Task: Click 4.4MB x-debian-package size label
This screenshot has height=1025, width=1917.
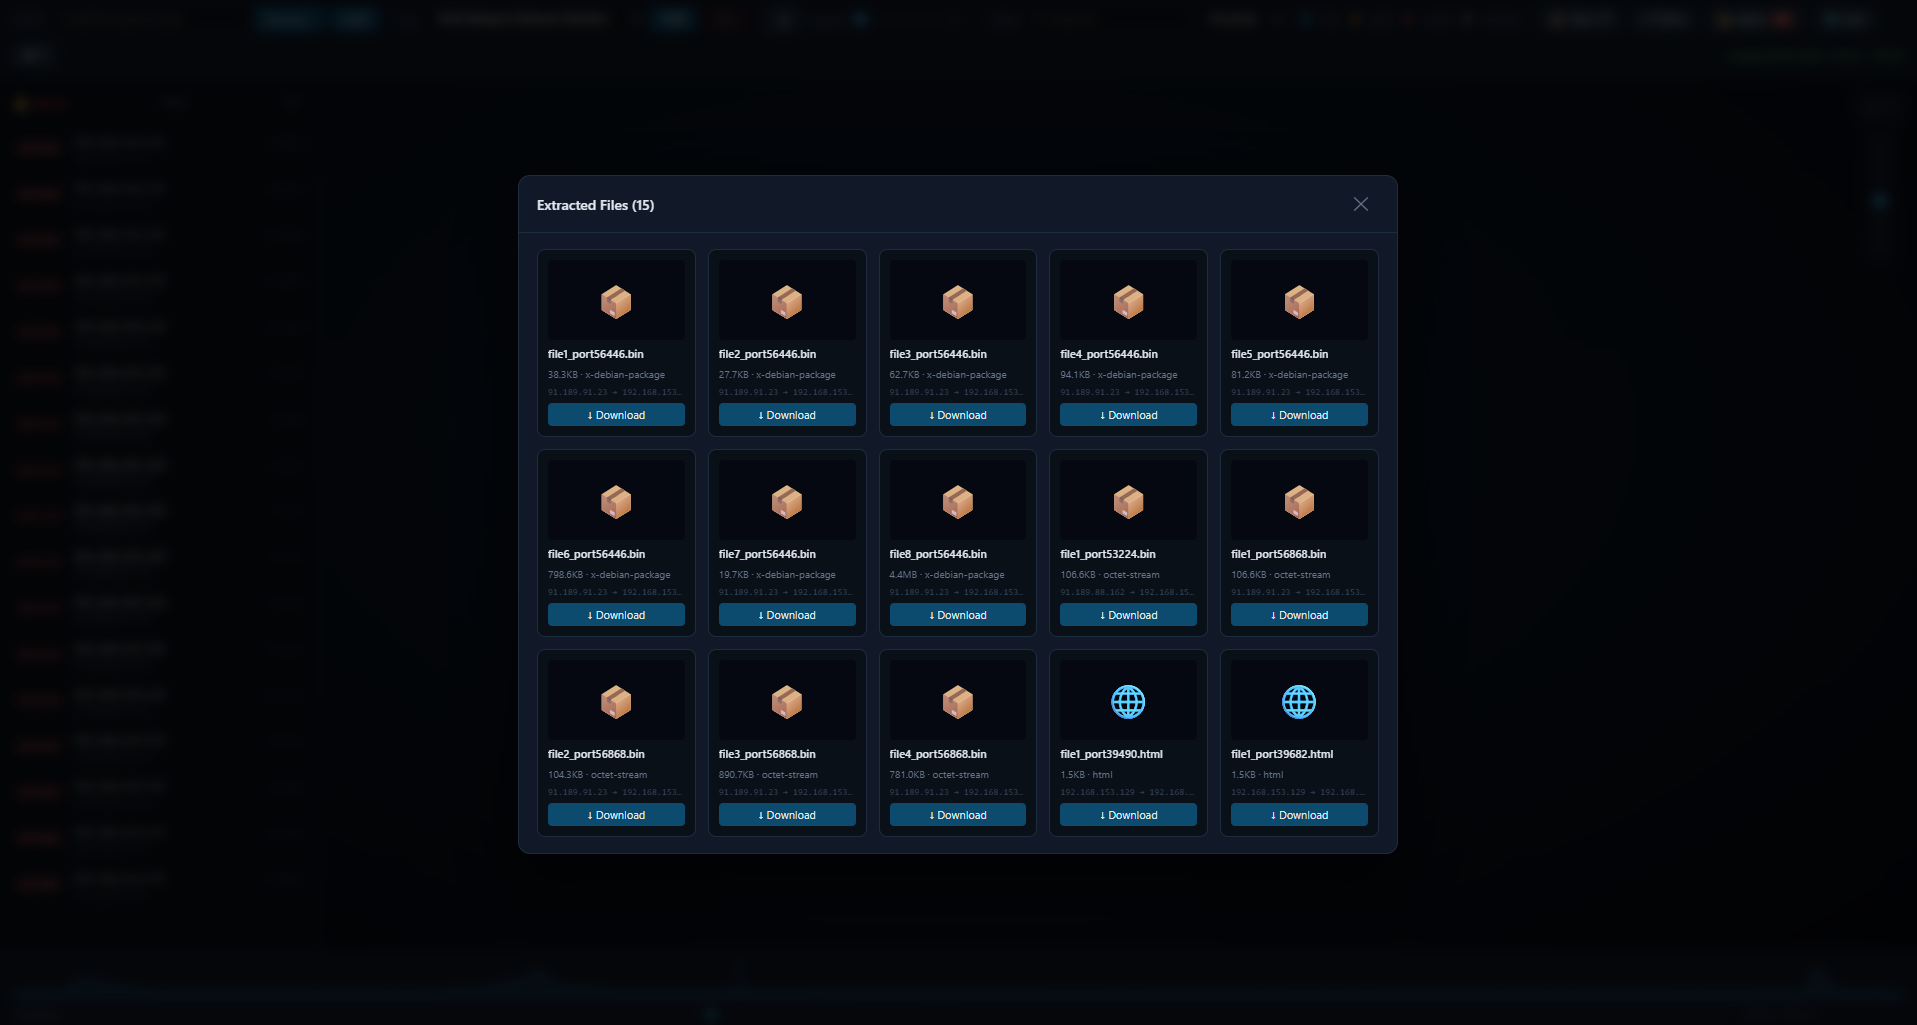Action: (x=947, y=575)
